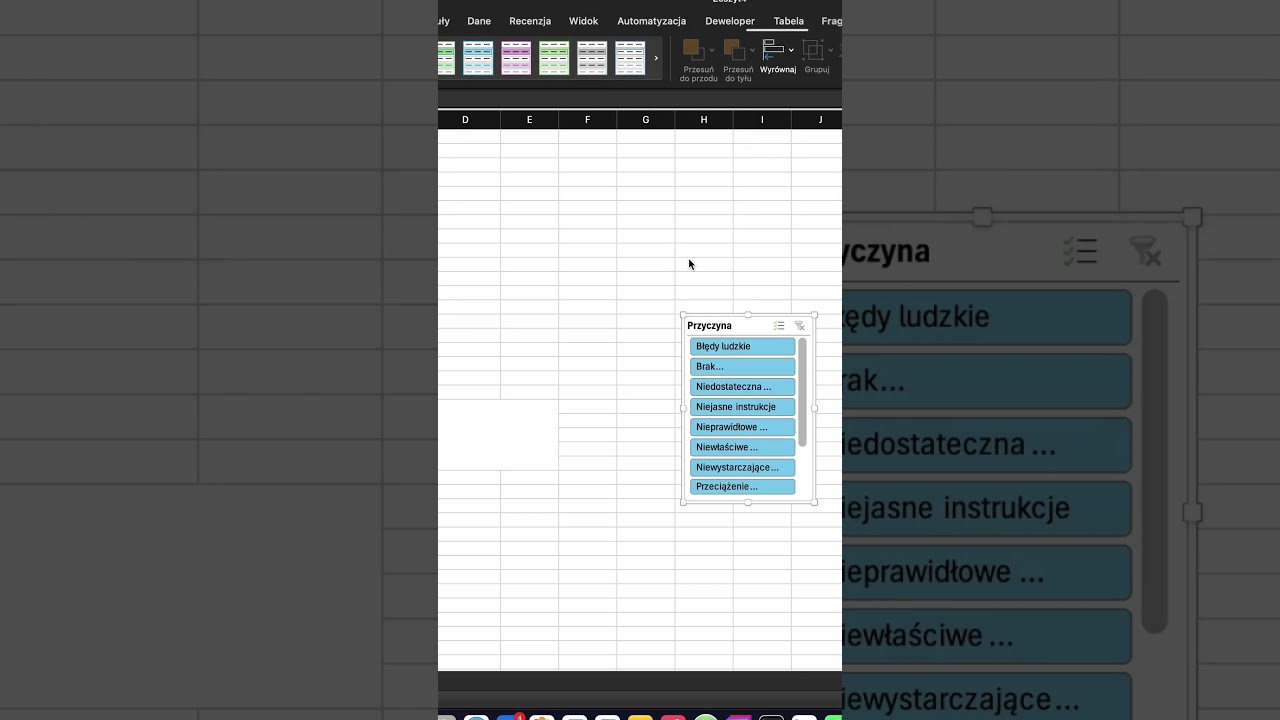
Task: Select column I header
Action: coord(761,120)
